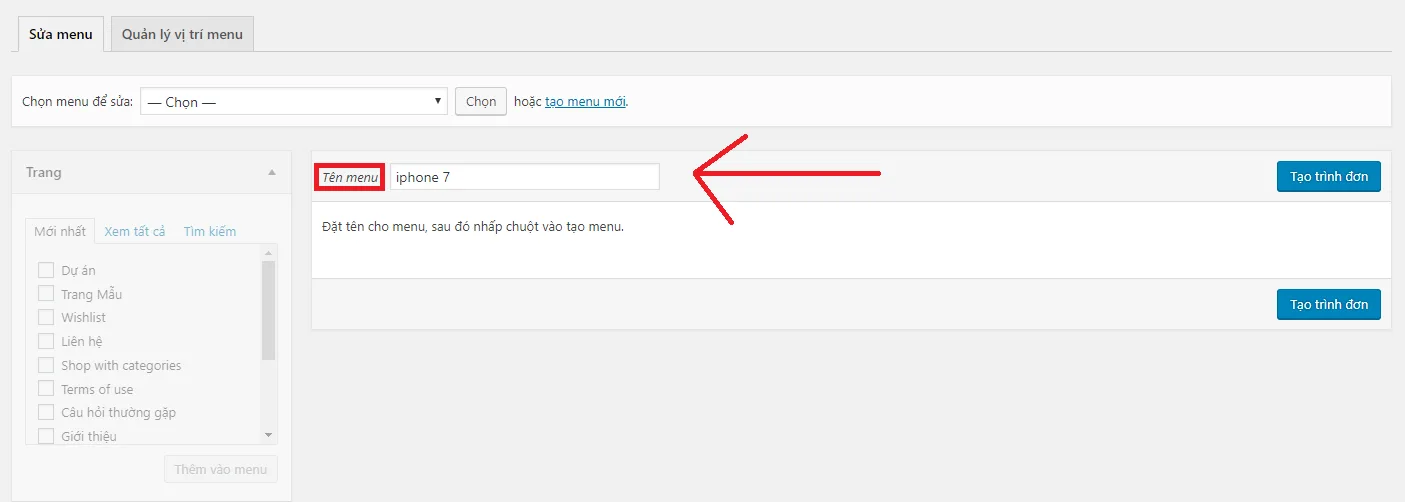
Task: Select the Terms of use checkbox
Action: point(45,388)
